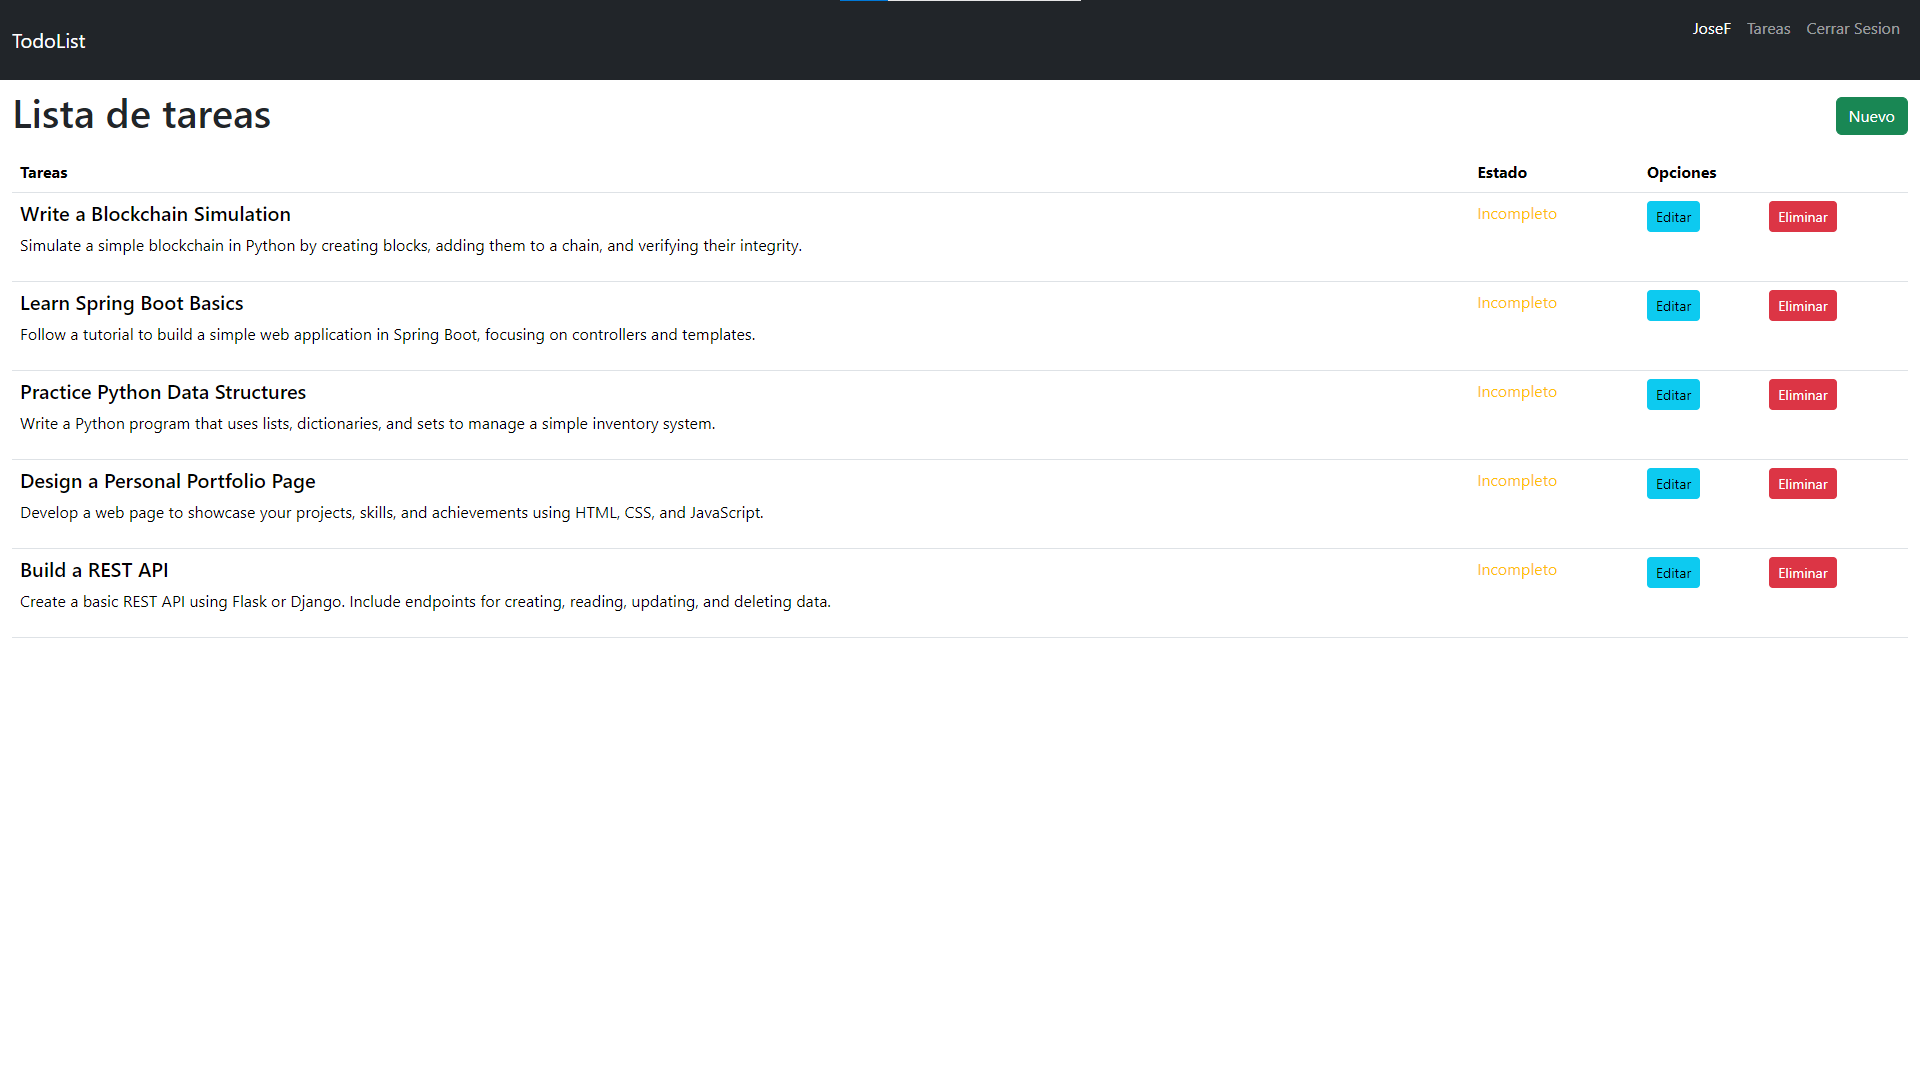The image size is (1920, 1080).
Task: Edit the Practice Python Data Structures task
Action: point(1672,394)
